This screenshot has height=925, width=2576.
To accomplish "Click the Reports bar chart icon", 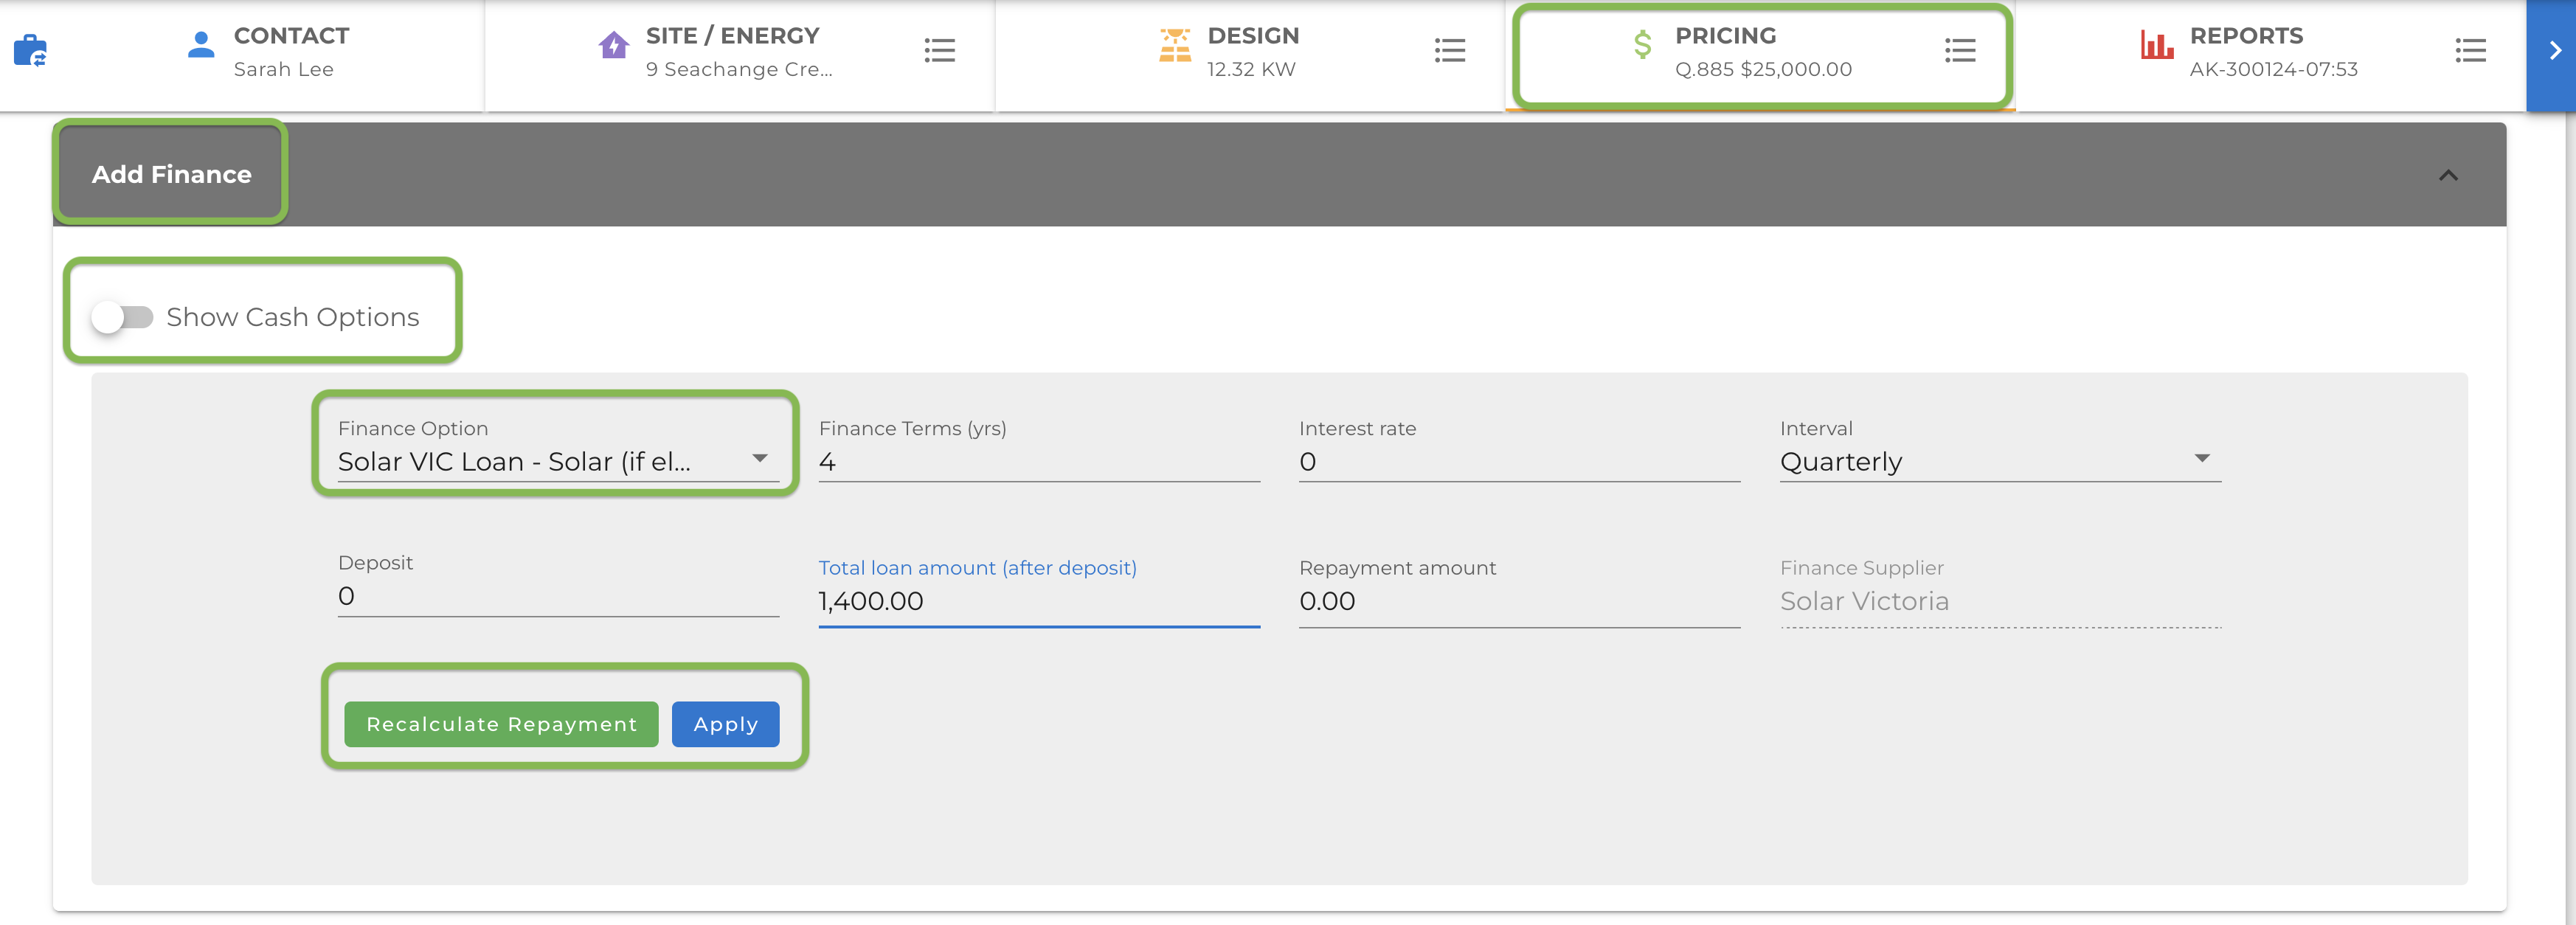I will [2157, 45].
